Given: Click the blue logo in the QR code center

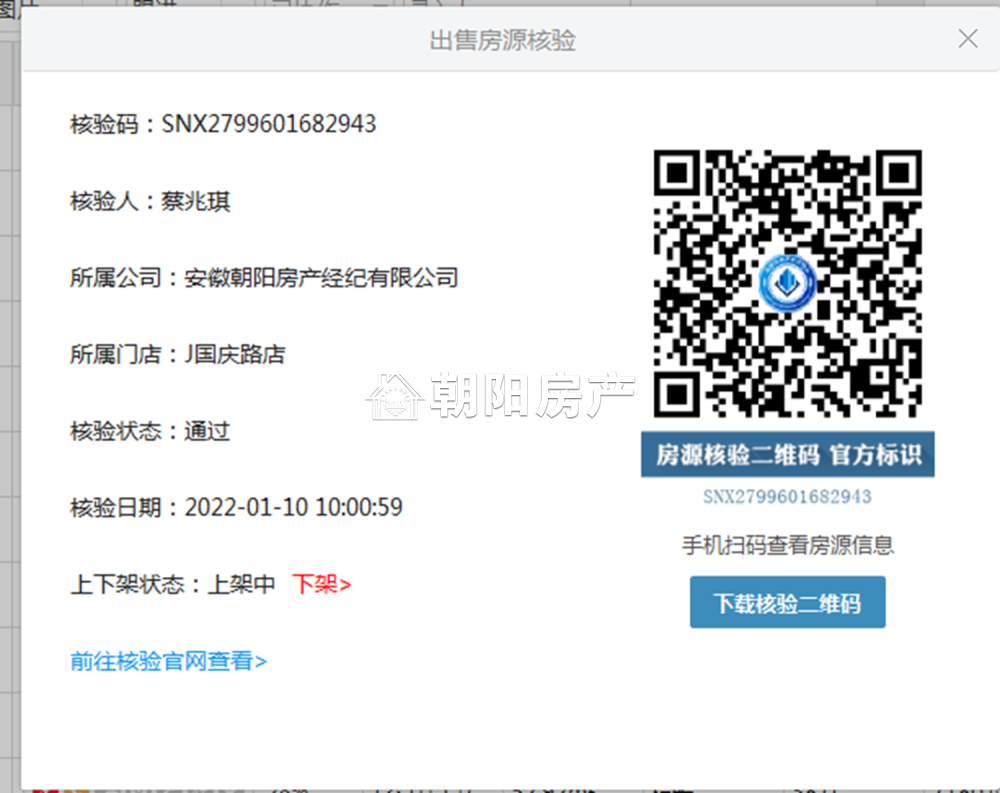Looking at the screenshot, I should 787,283.
